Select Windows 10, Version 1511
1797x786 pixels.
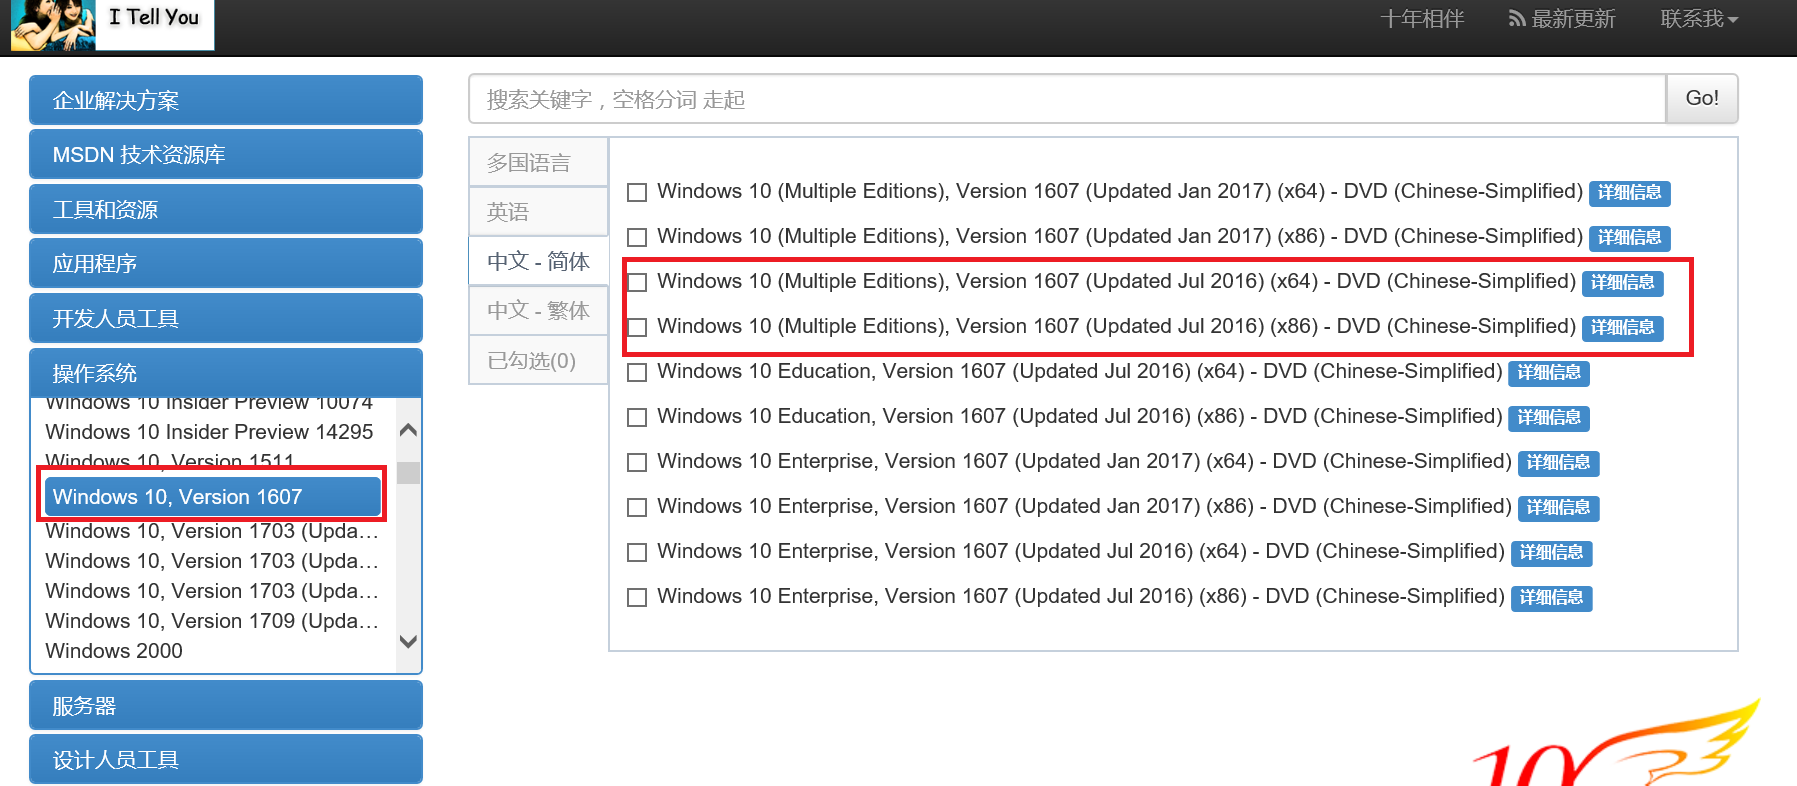170,462
